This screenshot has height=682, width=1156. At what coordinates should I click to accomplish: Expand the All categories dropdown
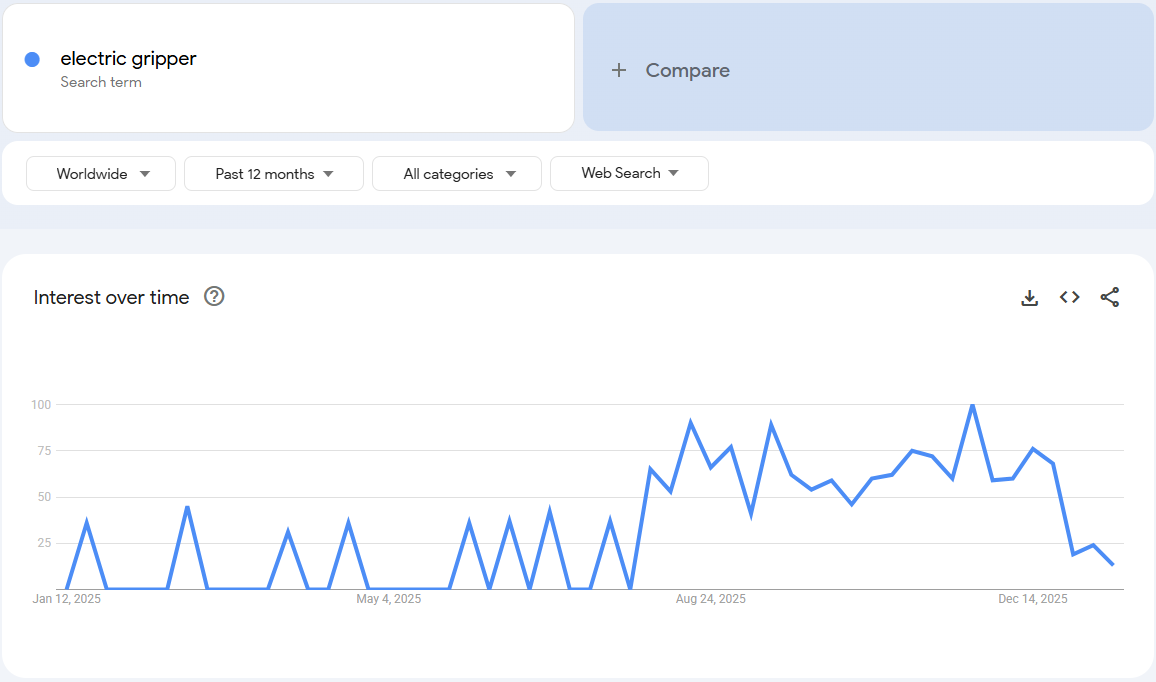pyautogui.click(x=456, y=174)
